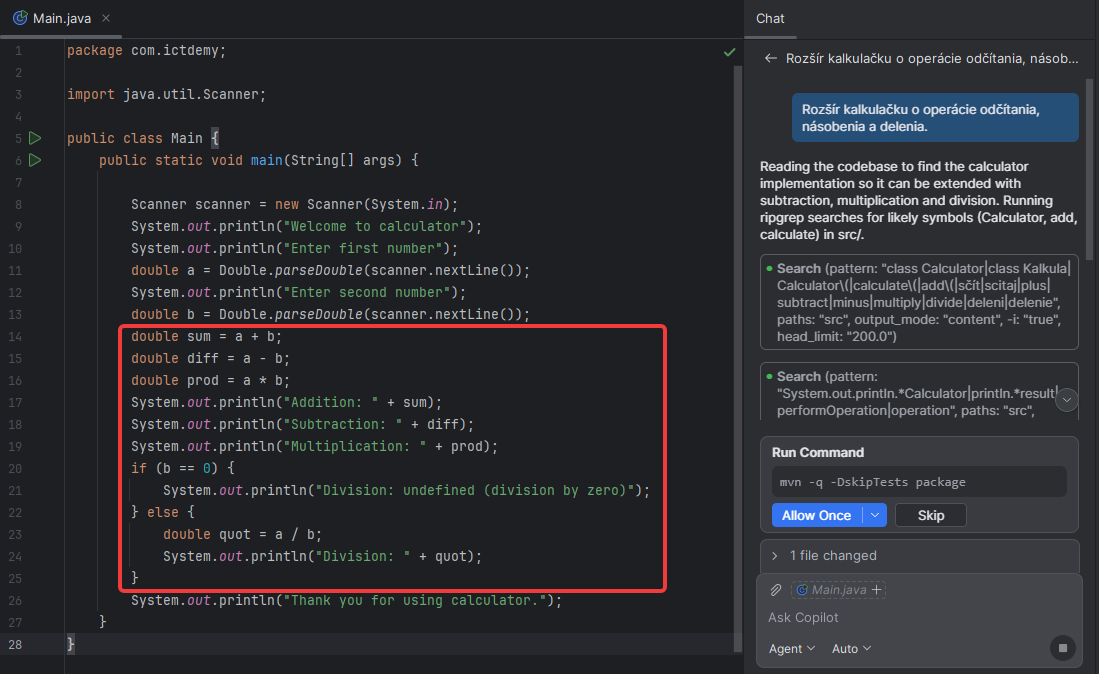This screenshot has width=1099, height=674.
Task: Click the "Enter second number" println line
Action: coord(298,292)
